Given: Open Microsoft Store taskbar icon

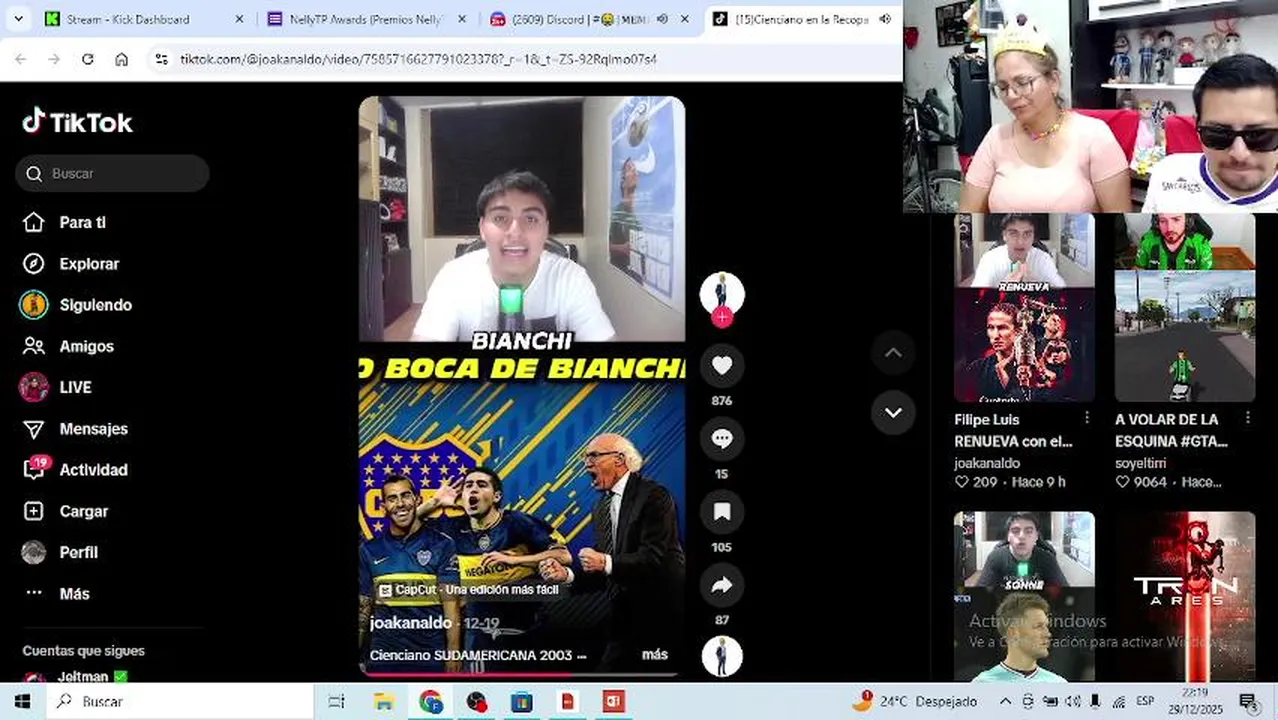Looking at the screenshot, I should 522,701.
